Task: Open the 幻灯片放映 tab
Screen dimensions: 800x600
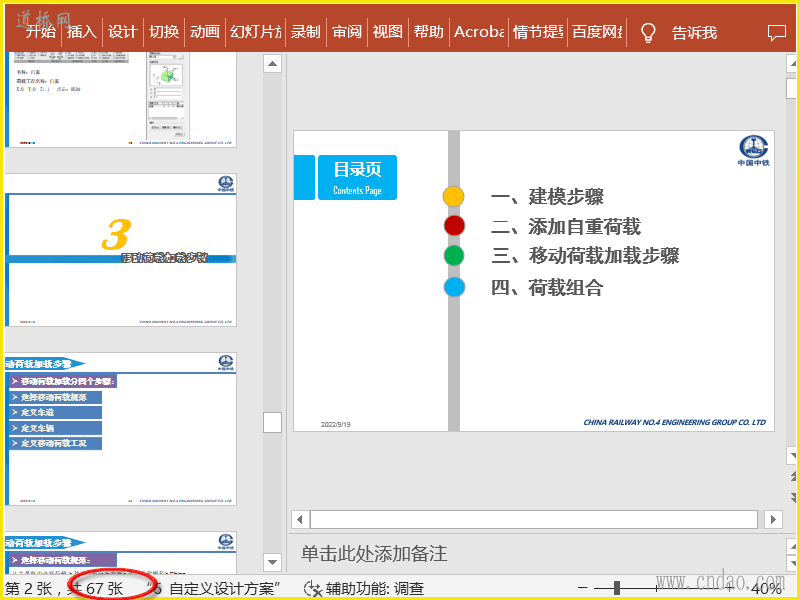Action: [256, 32]
